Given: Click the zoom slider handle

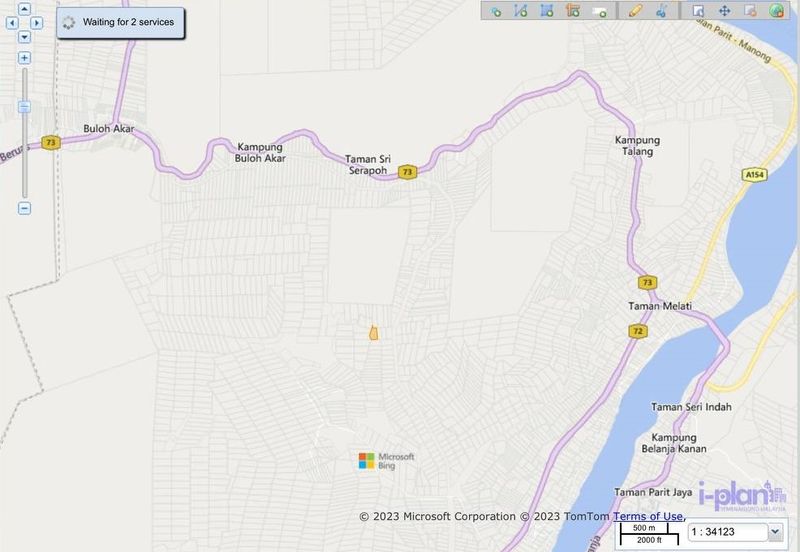Looking at the screenshot, I should [x=24, y=106].
